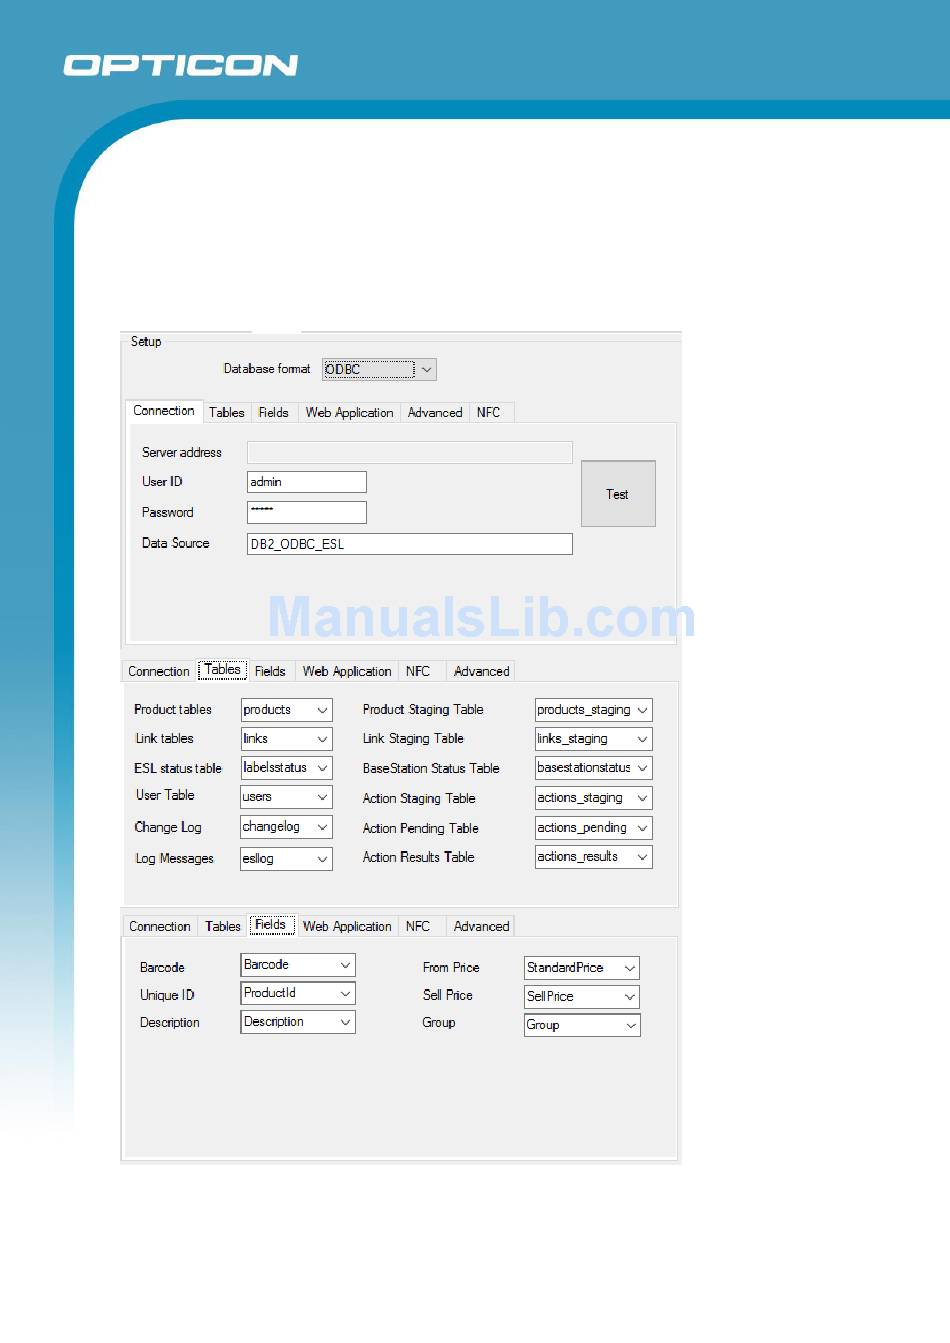
Task: Click the Server address input field
Action: coord(410,452)
